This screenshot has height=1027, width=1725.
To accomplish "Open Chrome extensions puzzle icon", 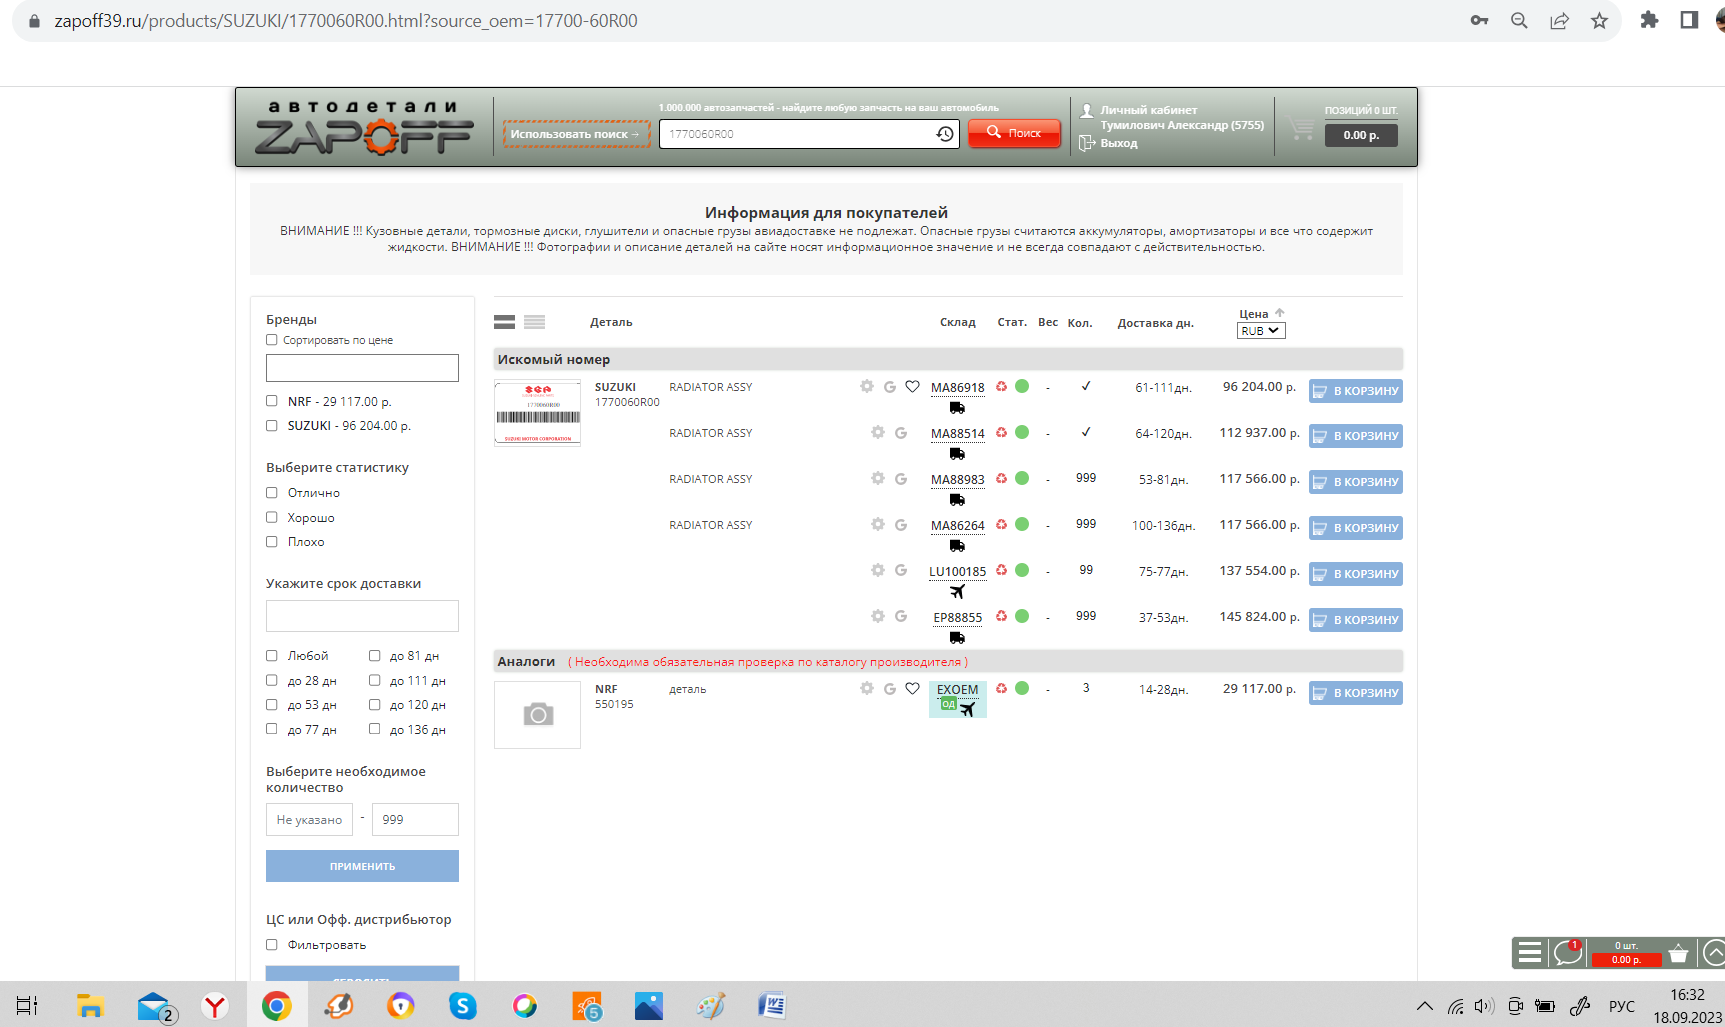I will (1649, 20).
